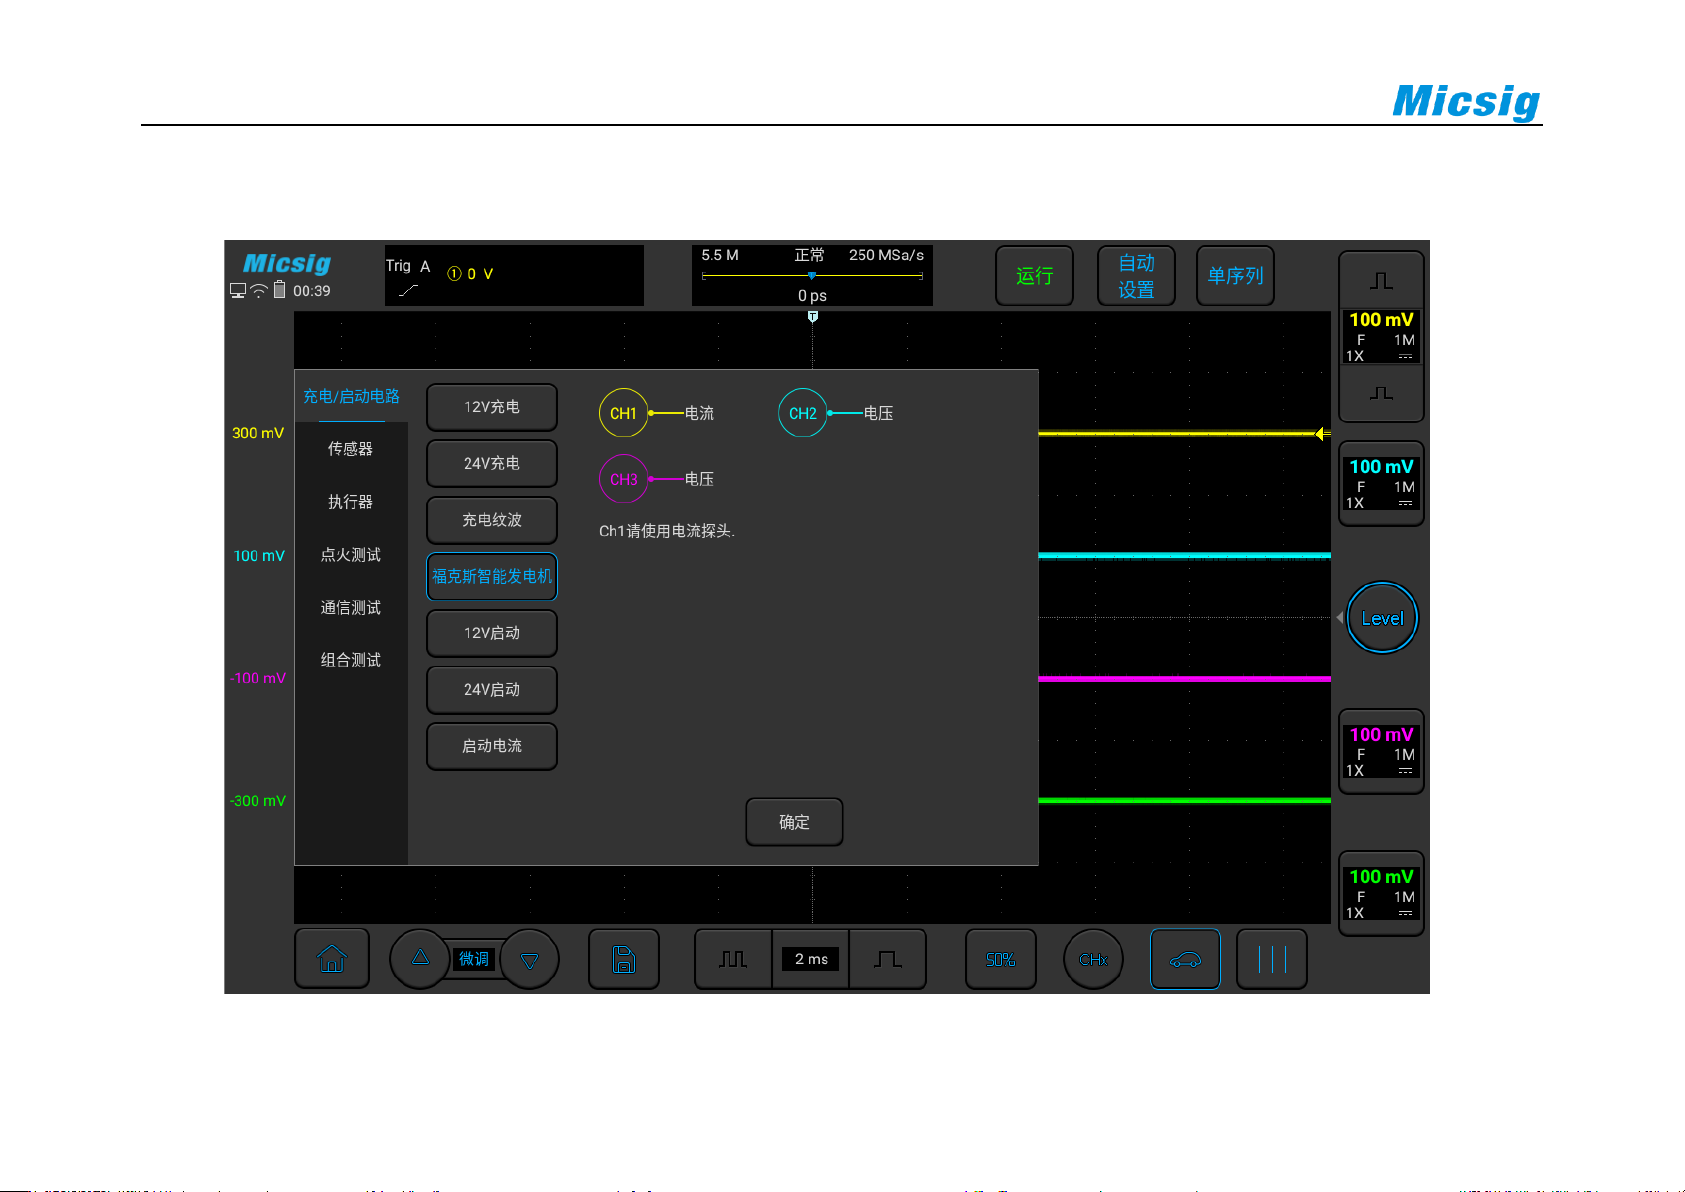The width and height of the screenshot is (1685, 1192).
Task: Tap the -100 mV magenta offset label
Action: tap(258, 678)
